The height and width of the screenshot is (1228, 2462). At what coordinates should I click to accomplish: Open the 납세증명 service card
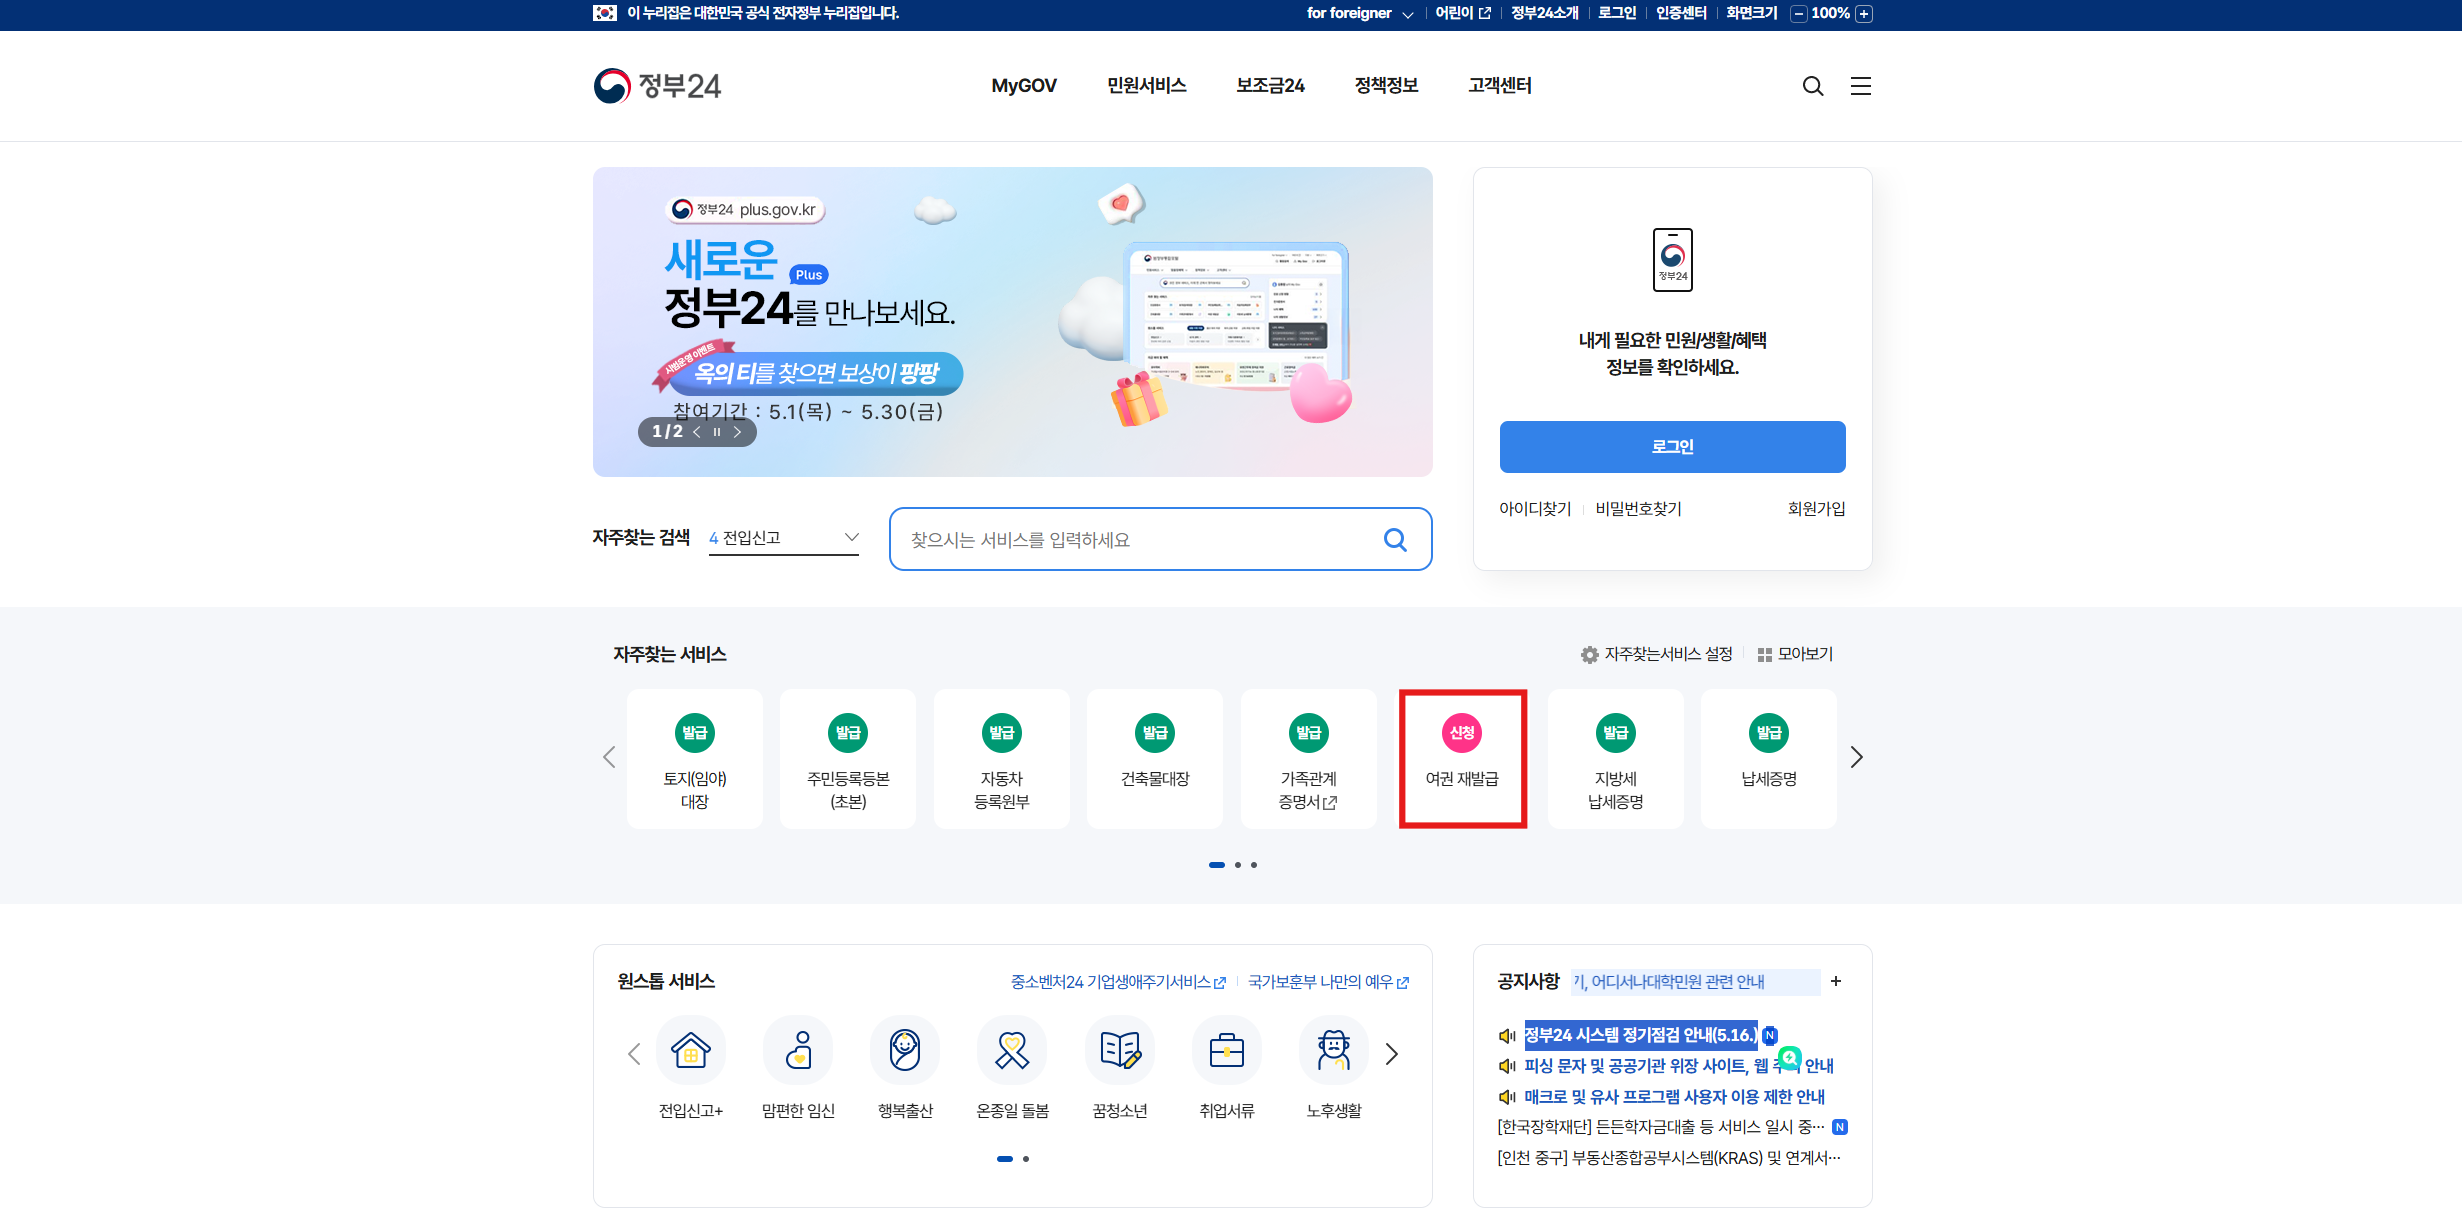1769,759
